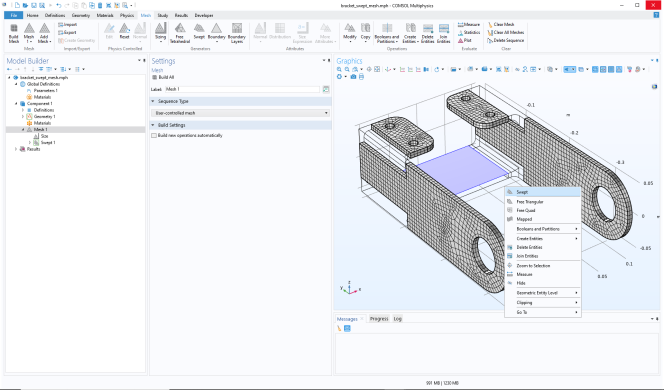Screen dimensions: 664x390
Task: Select the Size node in tree
Action: (x=44, y=136)
